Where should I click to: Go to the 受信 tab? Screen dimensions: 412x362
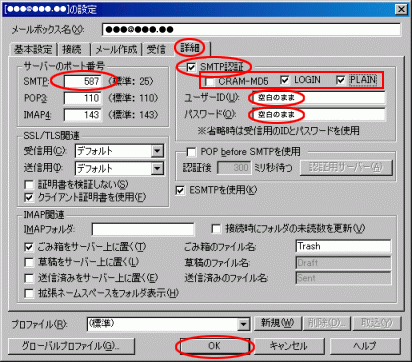point(157,49)
